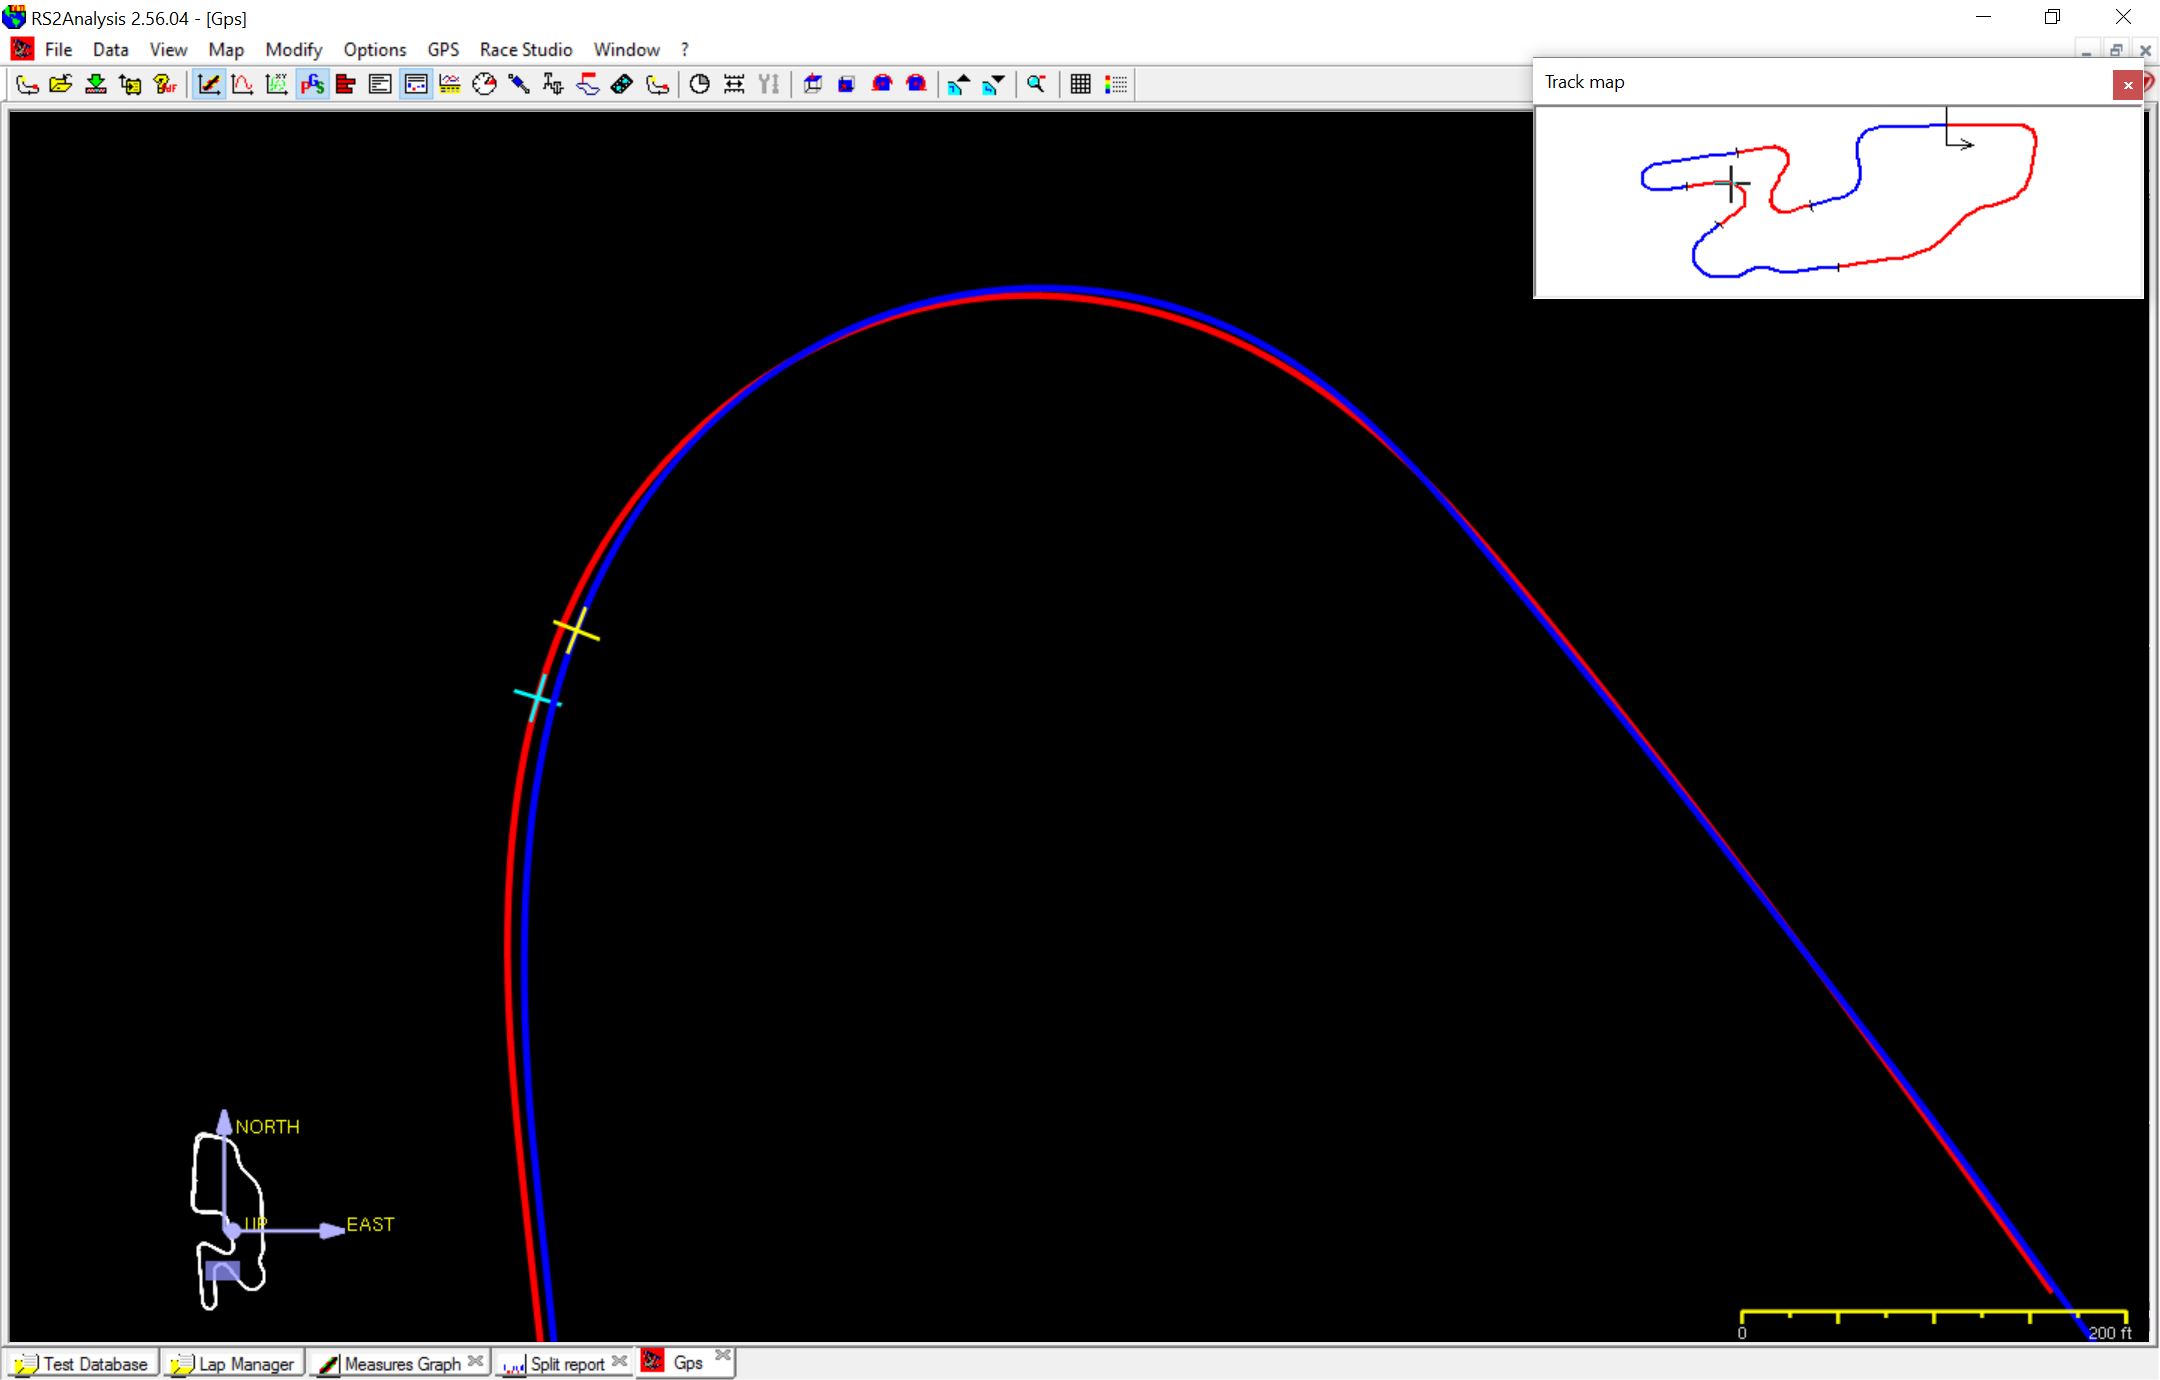Close the Track map panel
Viewport: 2160px width, 1380px height.
(x=2128, y=85)
